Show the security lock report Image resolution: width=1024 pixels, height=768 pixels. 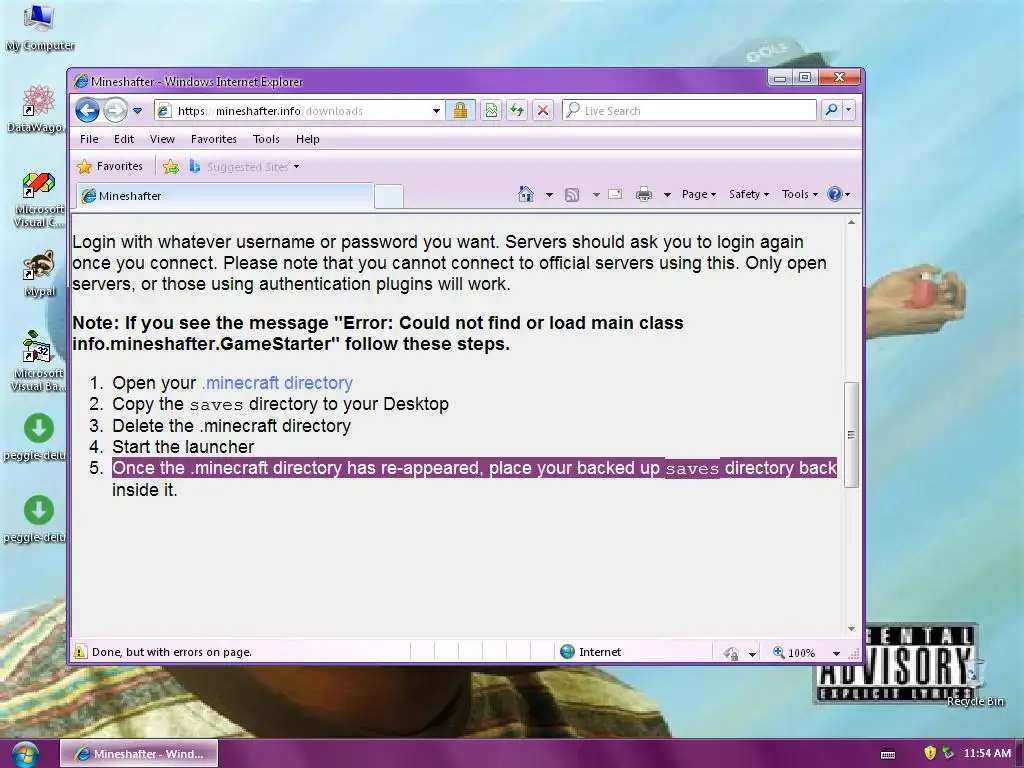coord(460,110)
